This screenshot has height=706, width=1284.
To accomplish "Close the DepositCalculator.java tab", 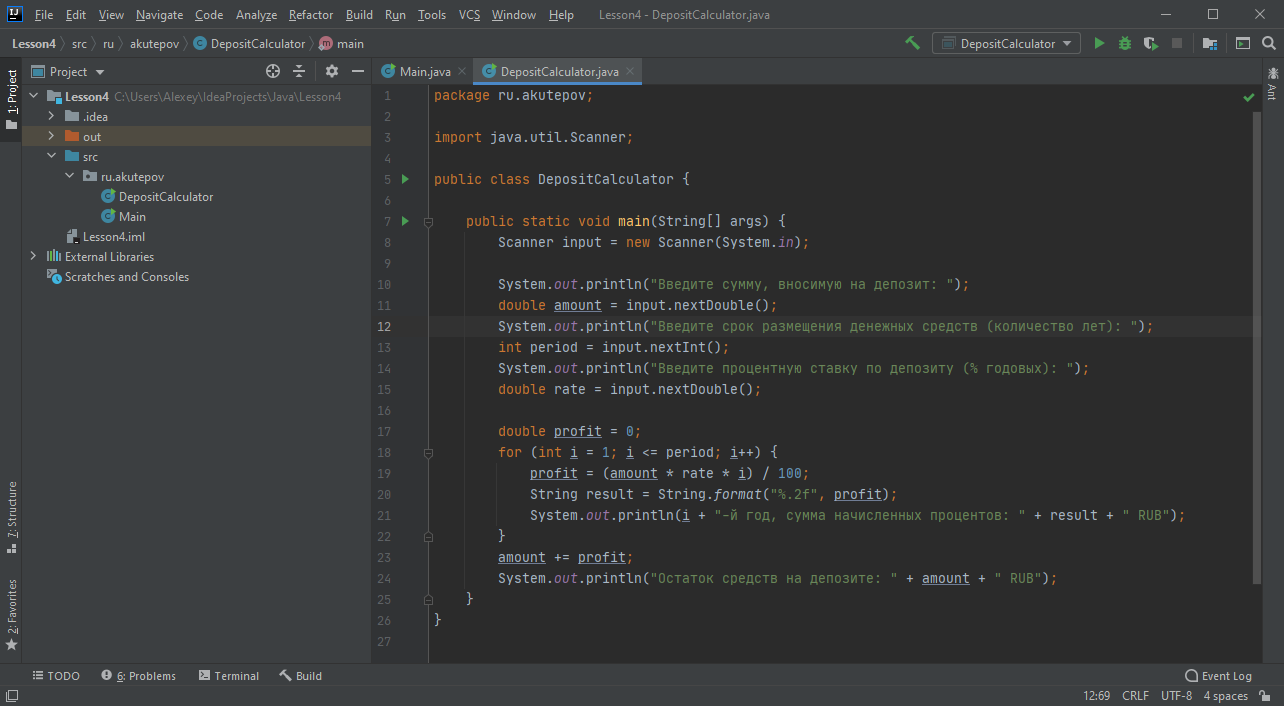I will (x=630, y=72).
